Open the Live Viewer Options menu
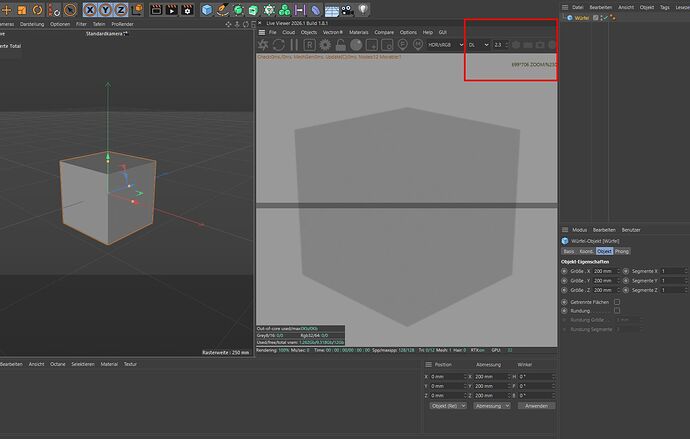Viewport: 690px width, 439px height. pos(408,33)
